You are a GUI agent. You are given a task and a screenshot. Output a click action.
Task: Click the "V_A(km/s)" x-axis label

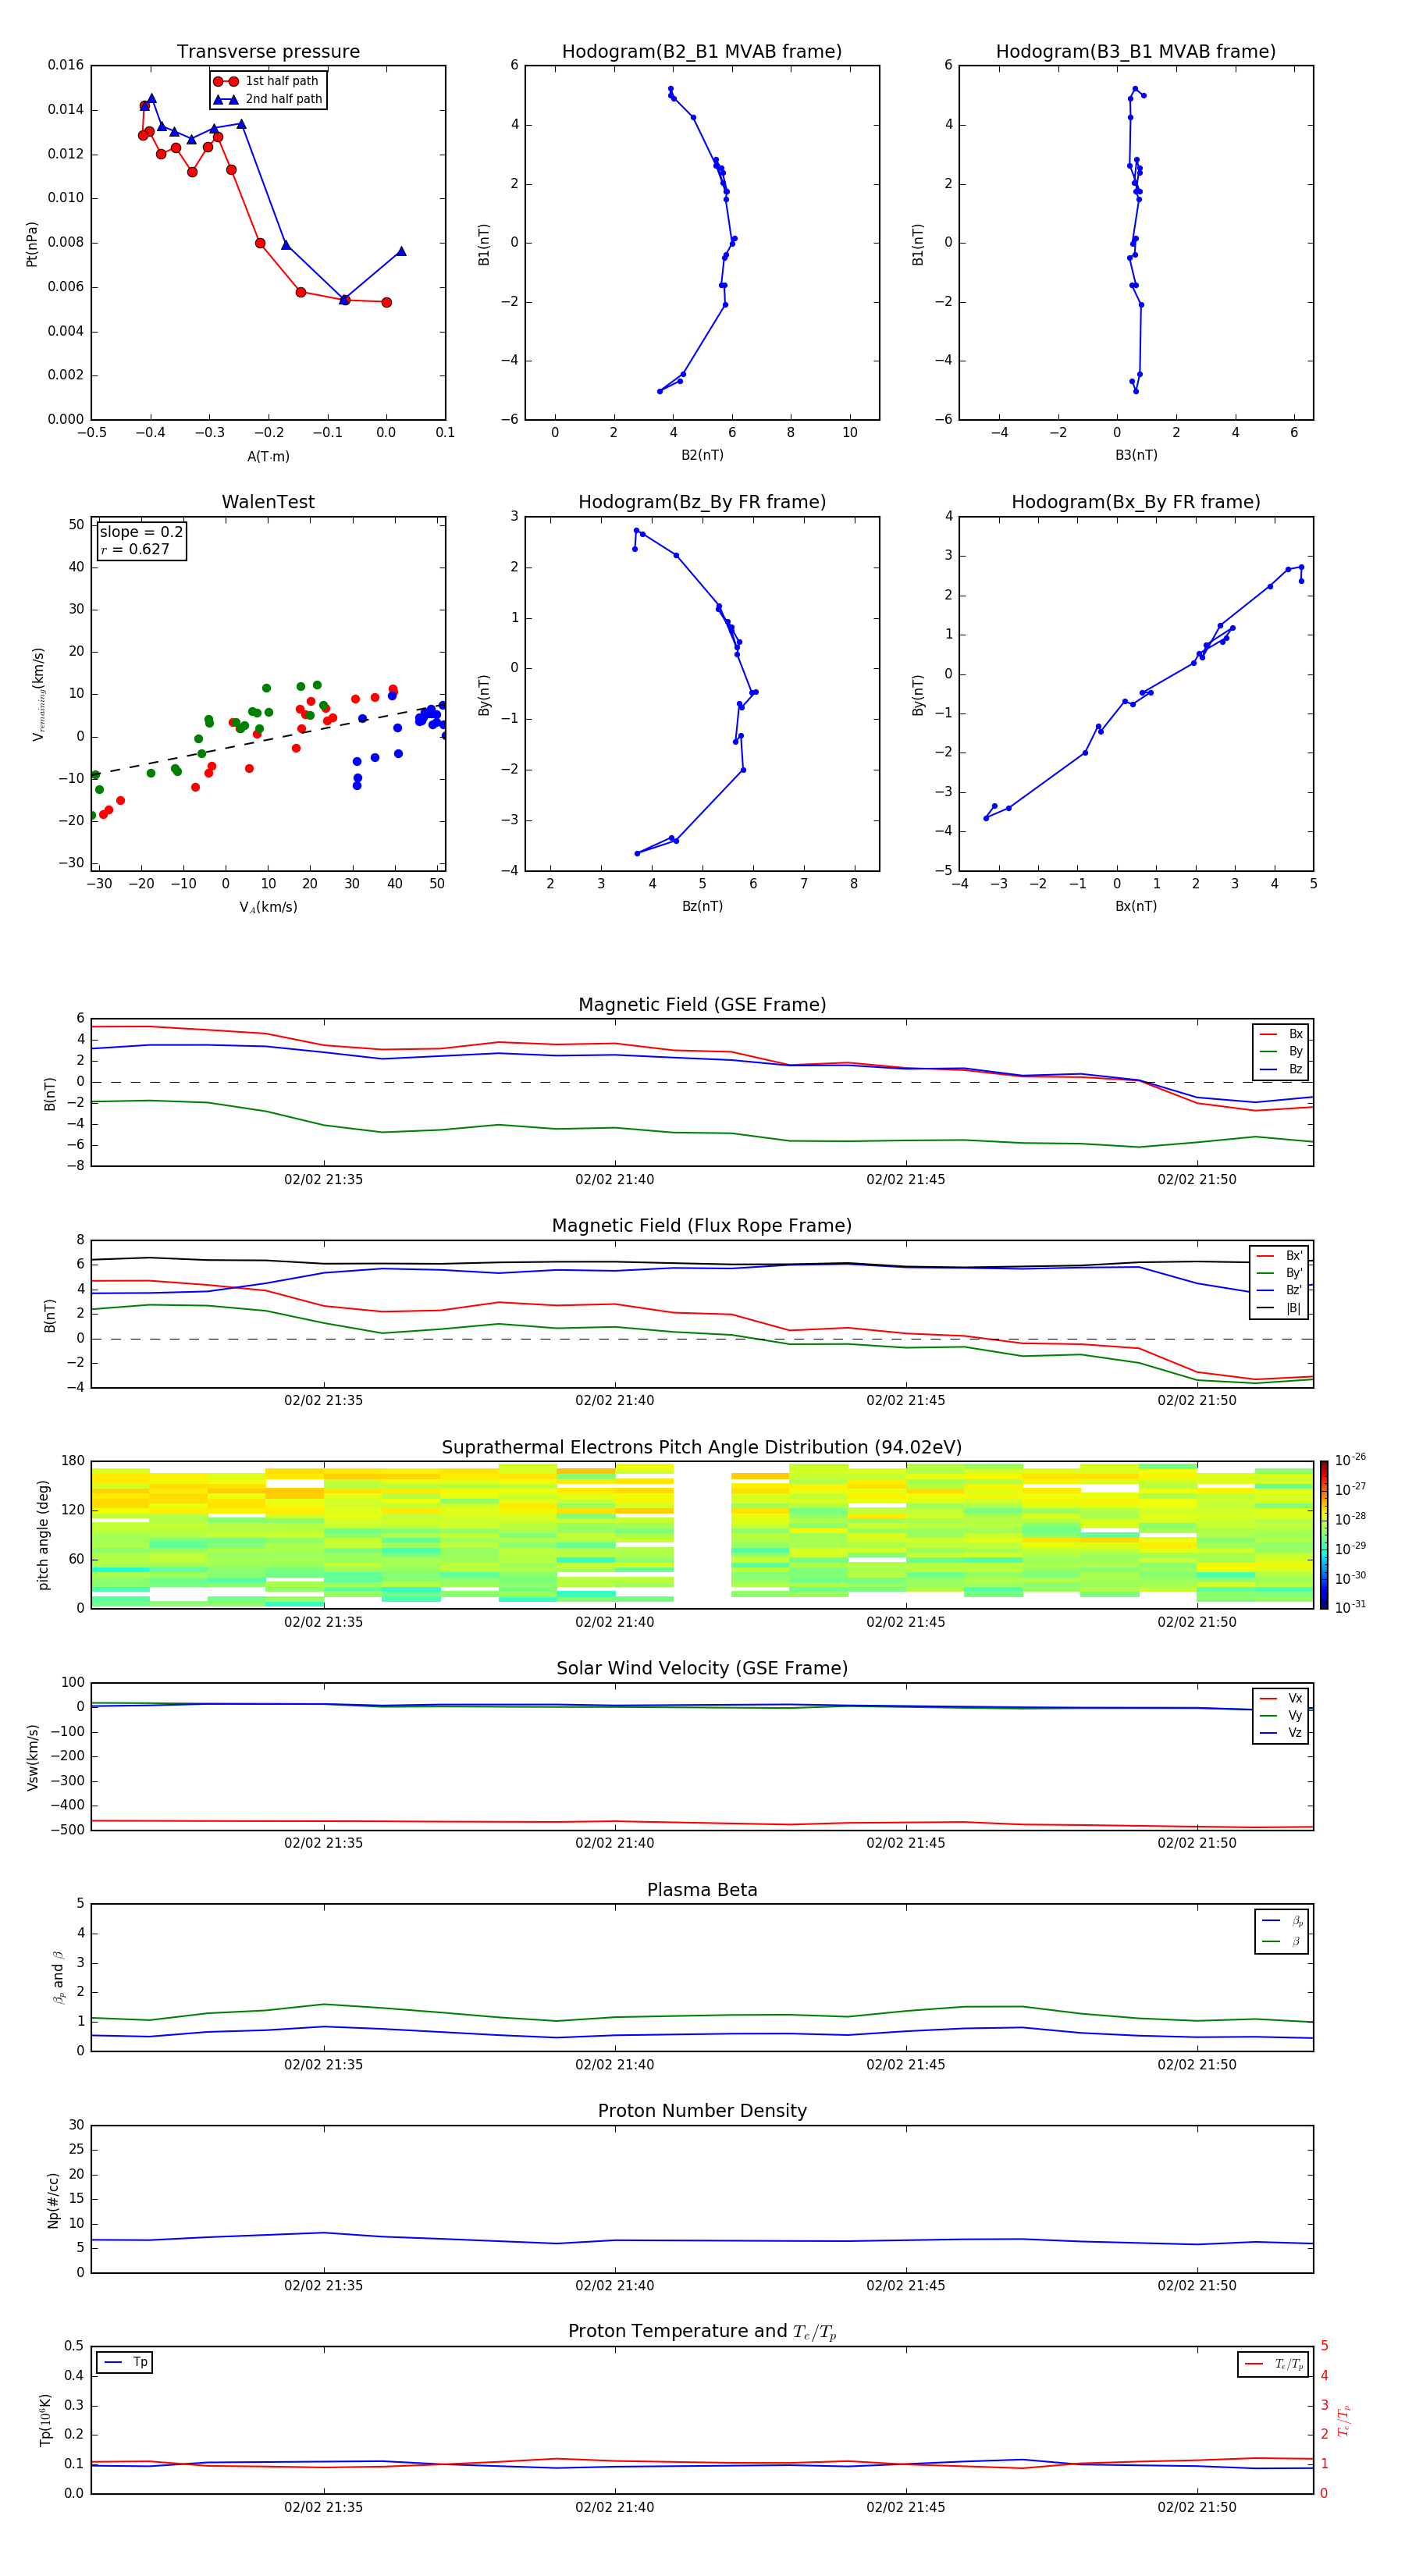[x=268, y=907]
